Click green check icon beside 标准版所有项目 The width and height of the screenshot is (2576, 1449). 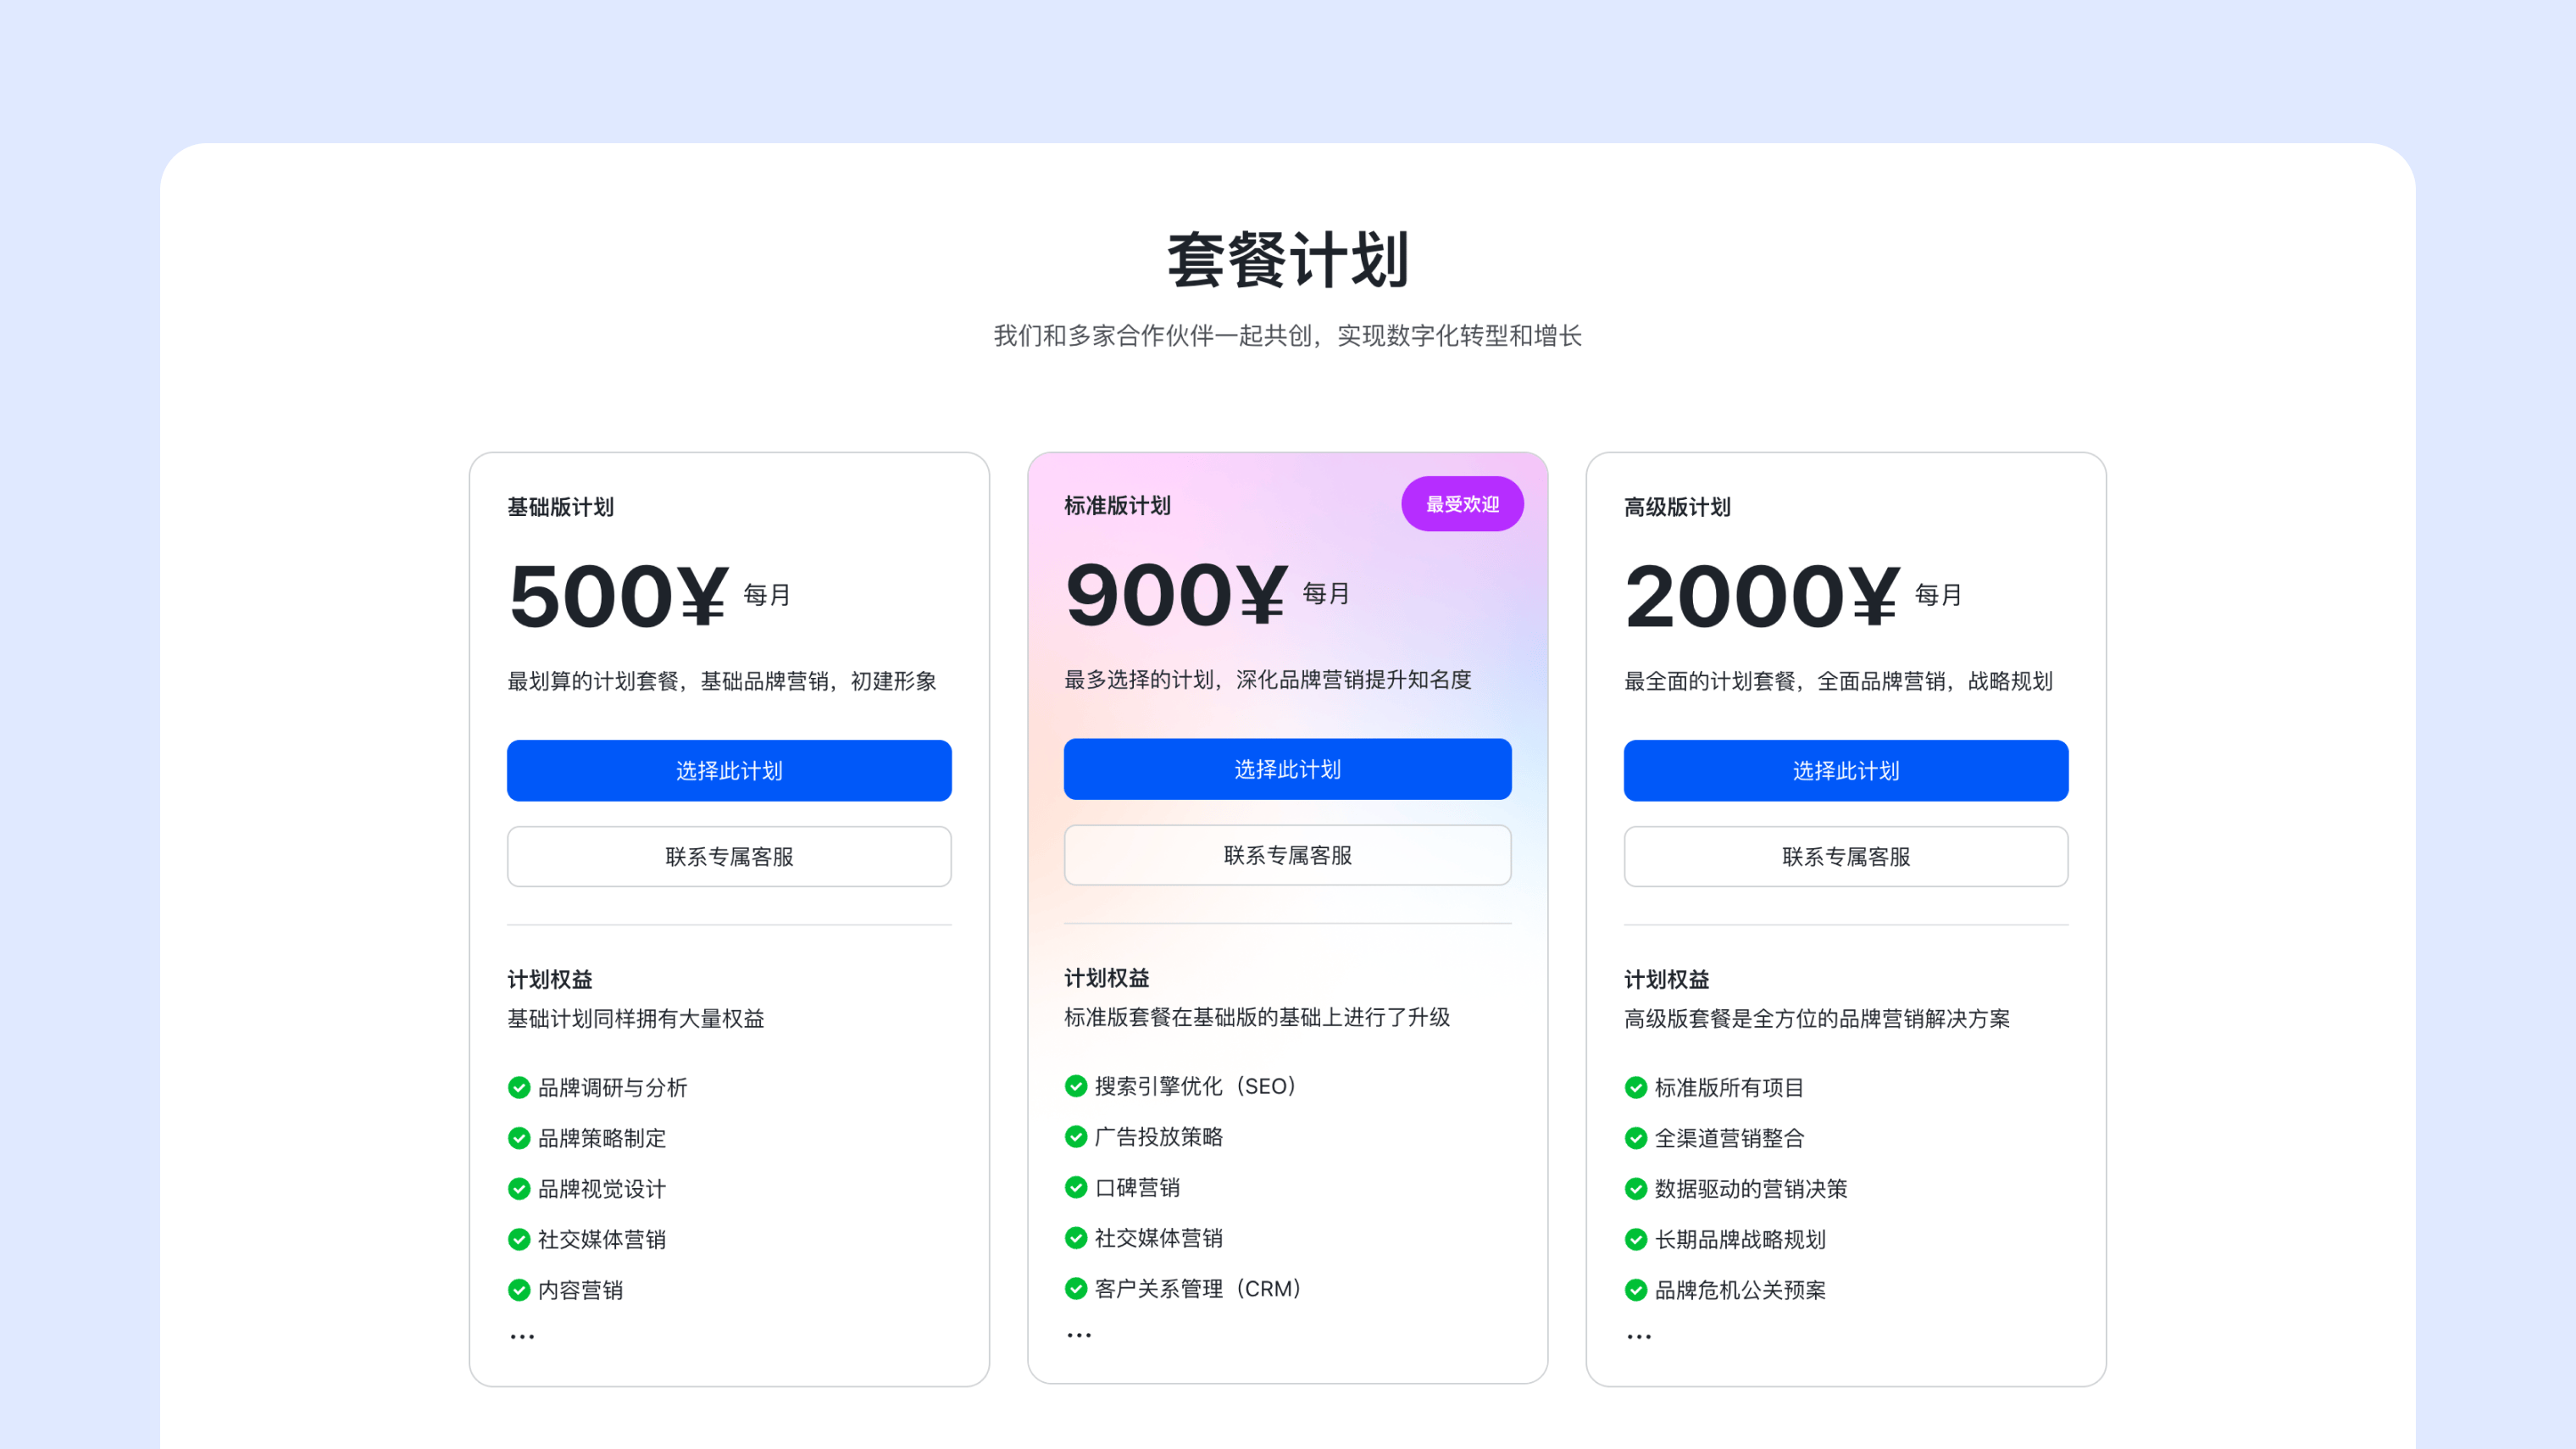(1636, 1087)
